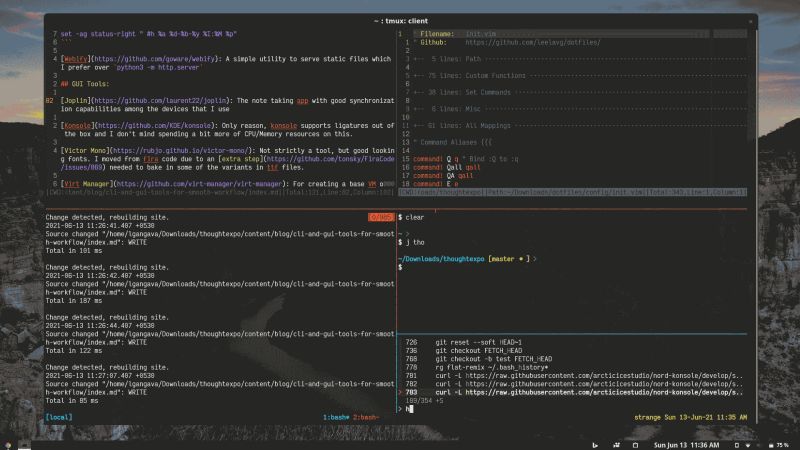Open the clipboard tray icon
Screen dimensions: 800x450
(x=635, y=445)
